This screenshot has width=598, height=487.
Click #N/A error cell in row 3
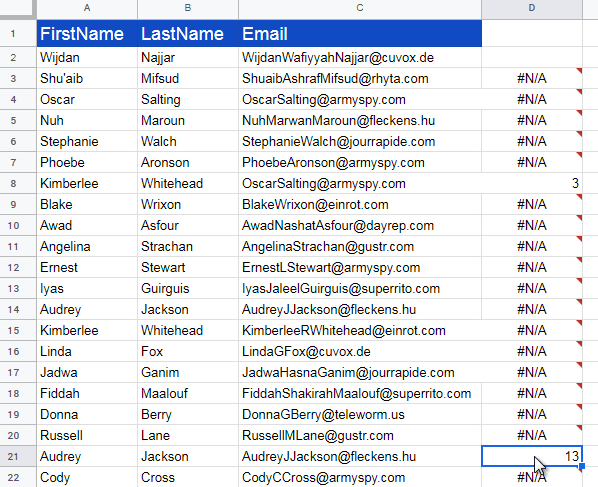pos(532,79)
